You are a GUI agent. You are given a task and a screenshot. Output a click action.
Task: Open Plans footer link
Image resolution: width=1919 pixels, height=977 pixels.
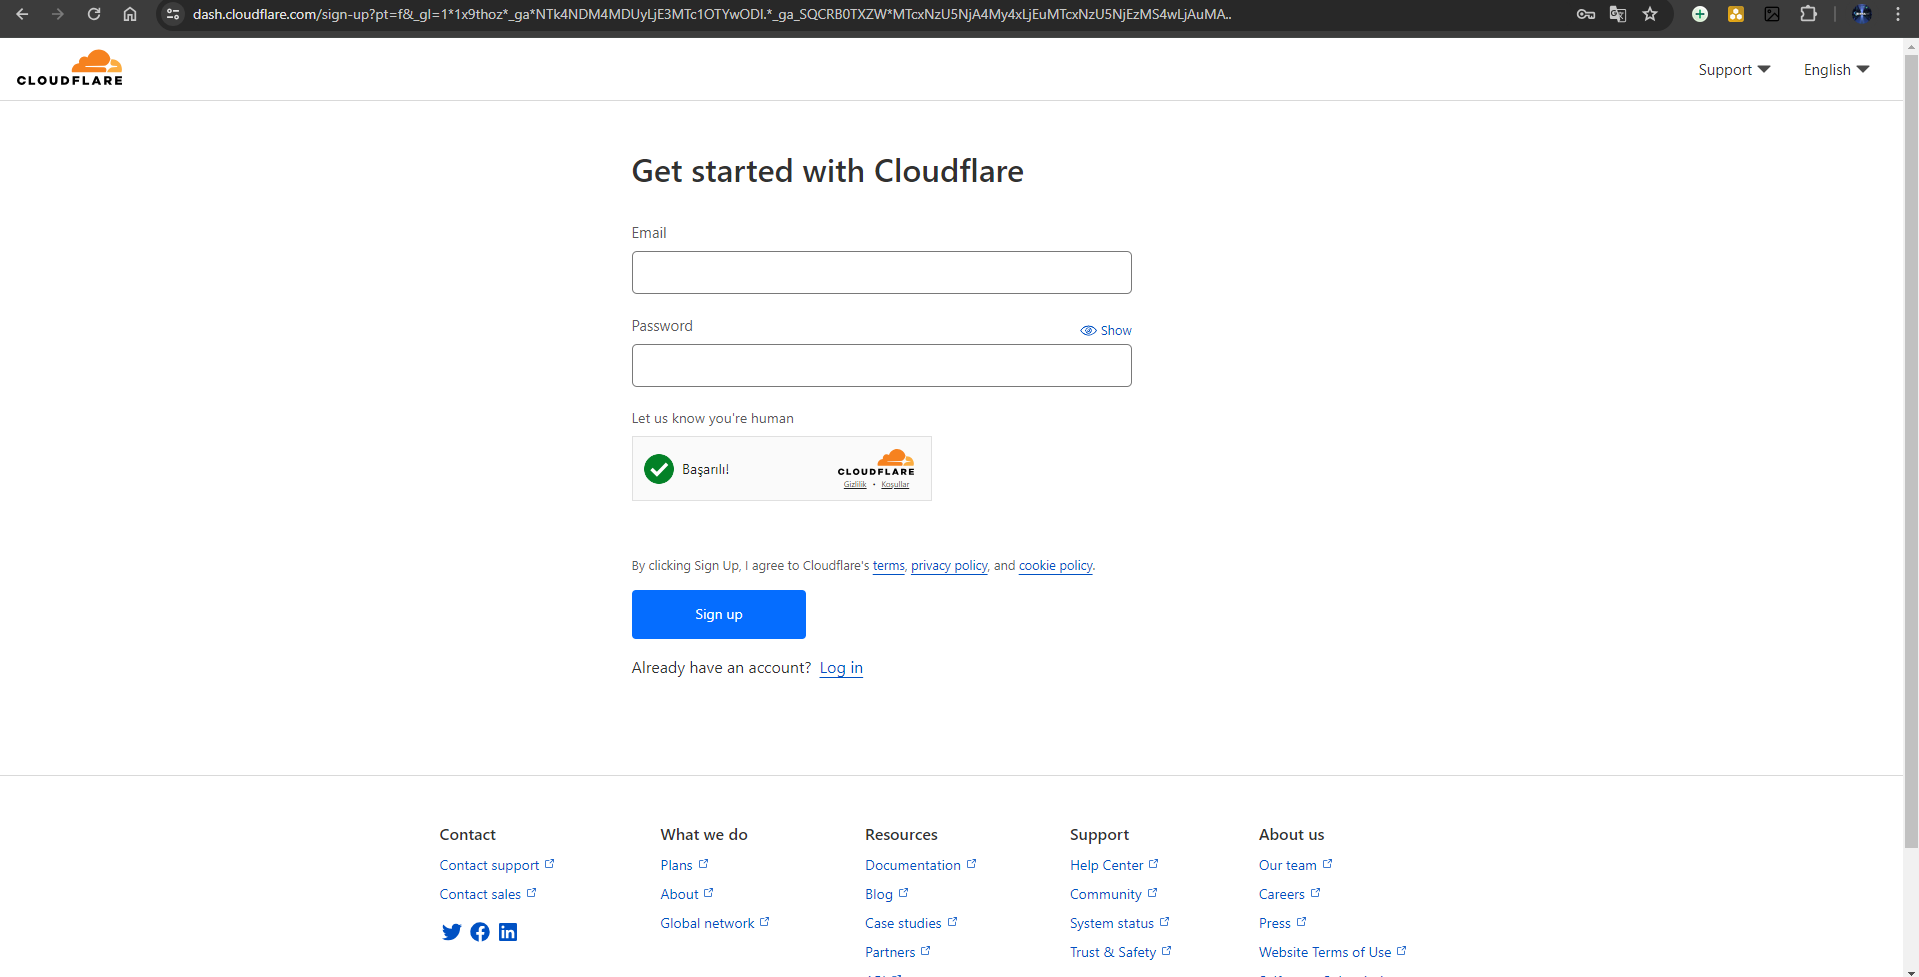coord(684,865)
